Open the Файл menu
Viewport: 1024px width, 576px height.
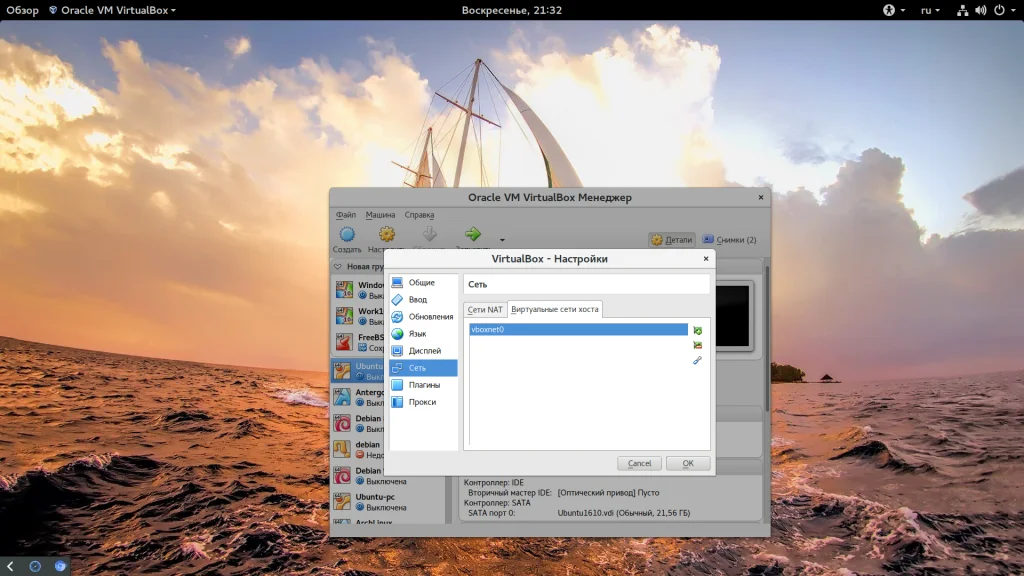click(x=346, y=215)
